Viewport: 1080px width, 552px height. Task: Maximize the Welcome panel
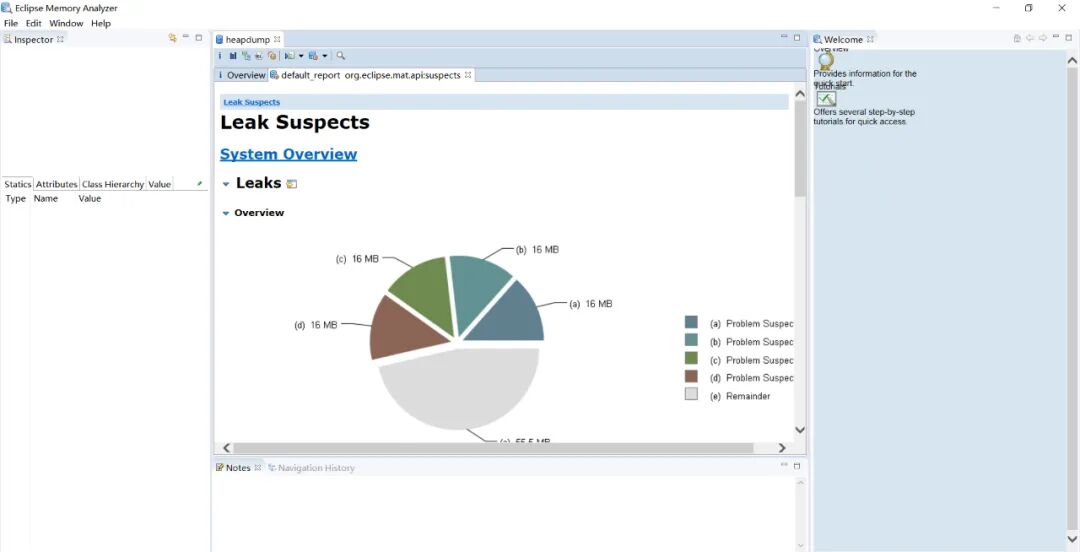[1068, 38]
